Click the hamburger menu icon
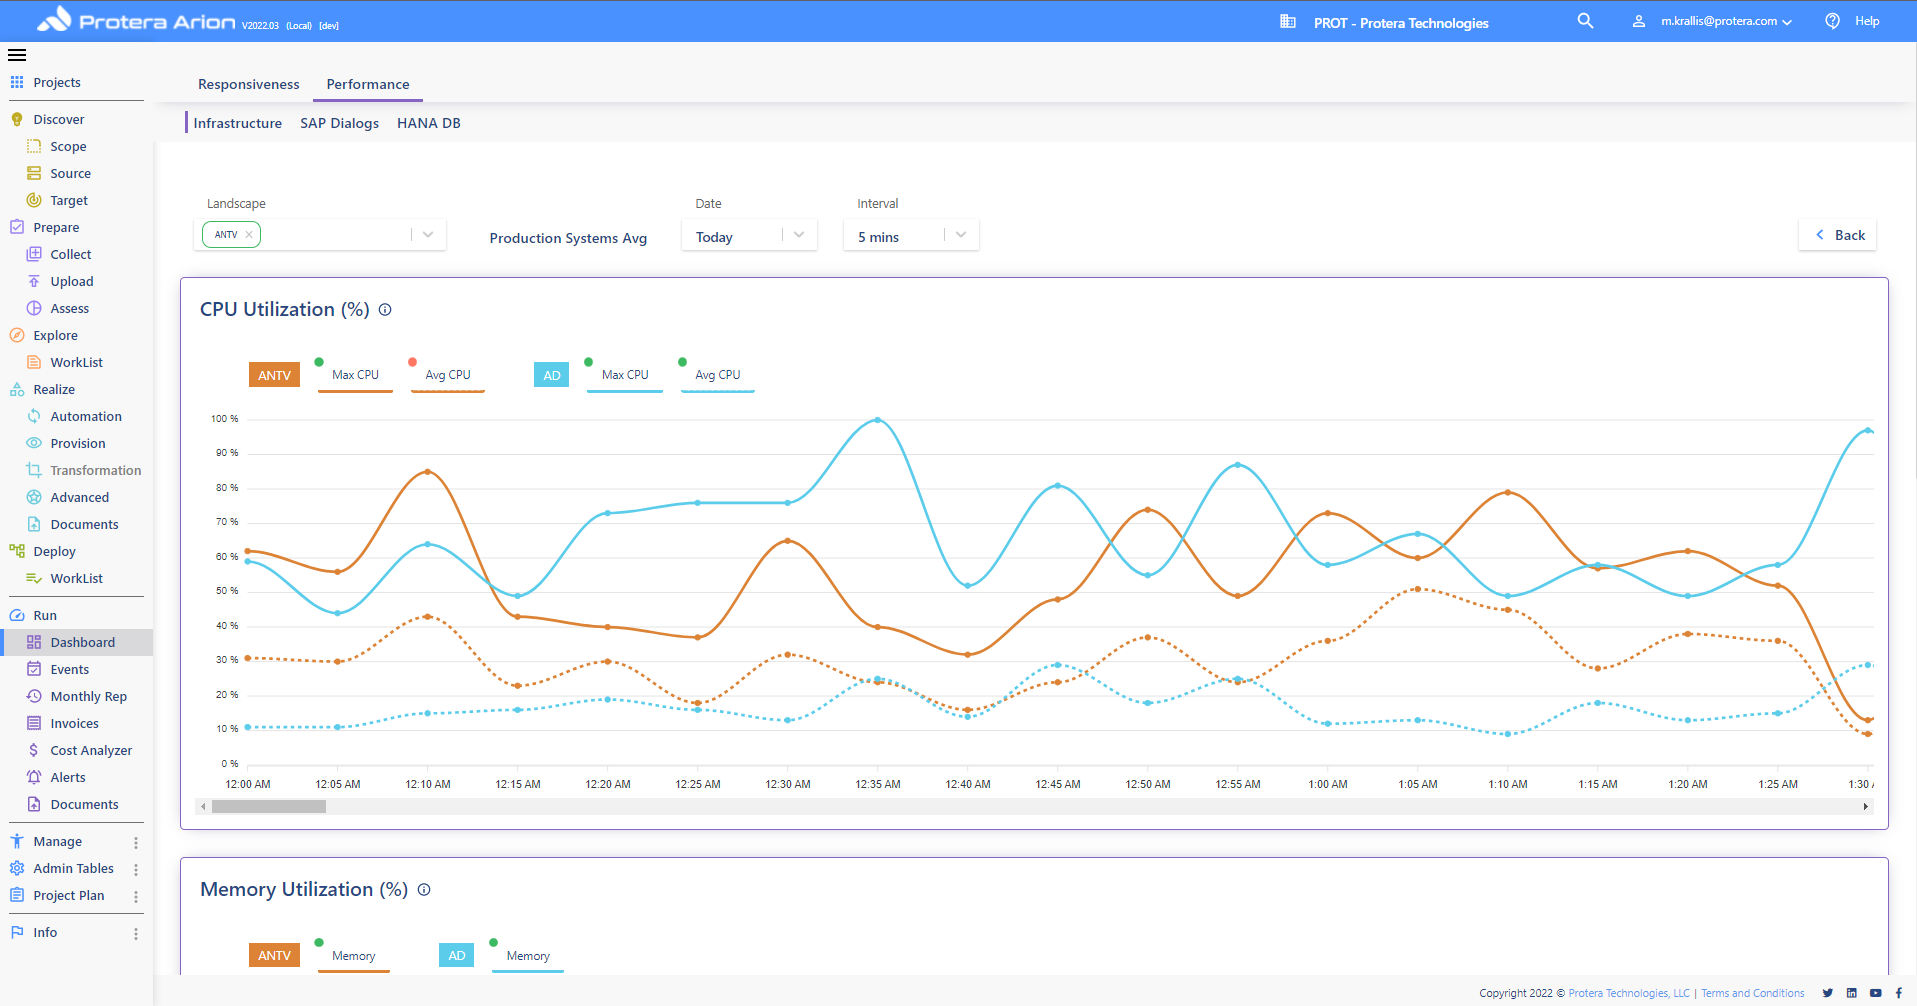The height and width of the screenshot is (1006, 1917). click(x=17, y=55)
